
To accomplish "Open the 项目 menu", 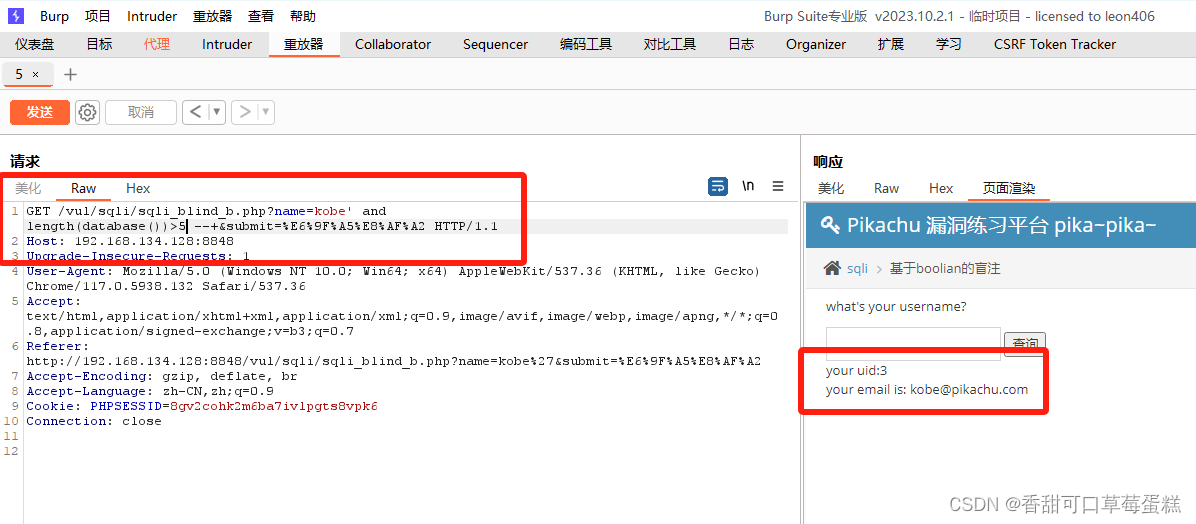I will tap(98, 16).
